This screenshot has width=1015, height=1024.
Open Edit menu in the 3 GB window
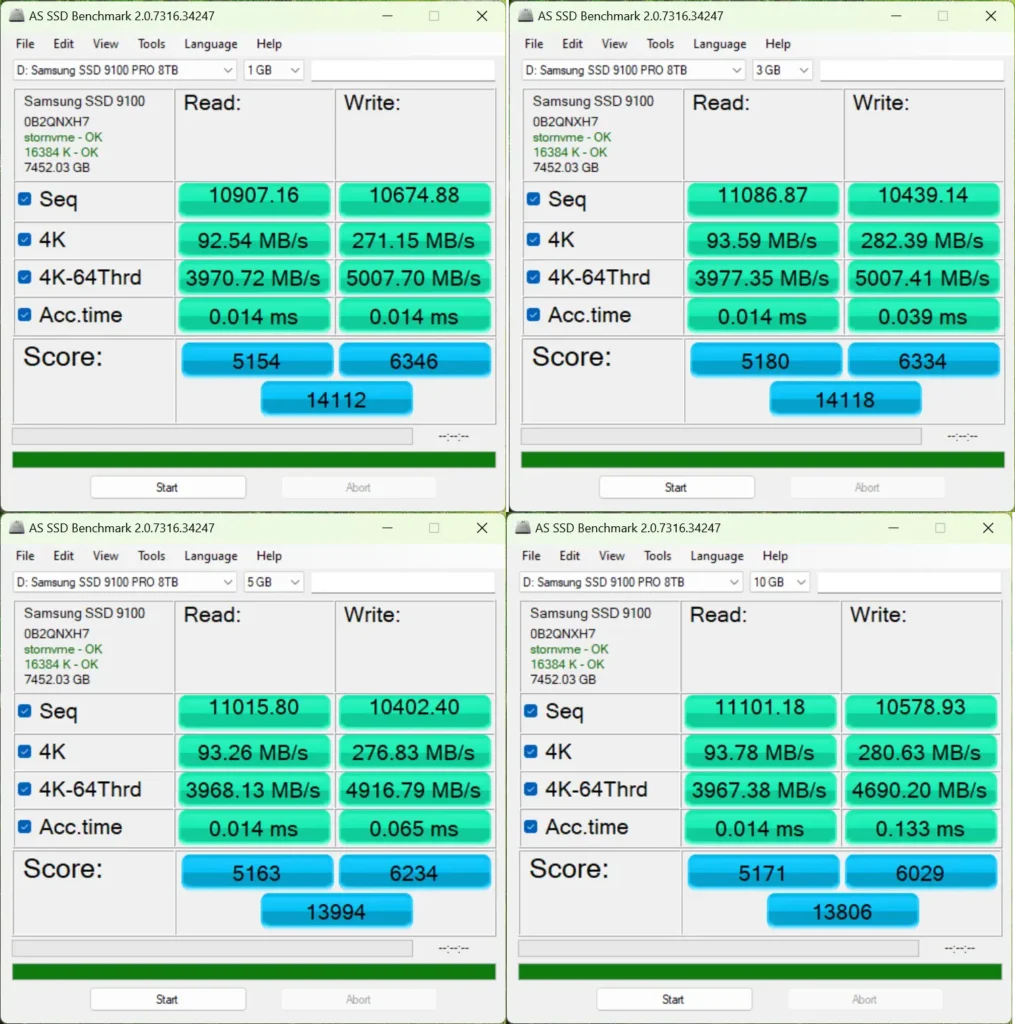pyautogui.click(x=572, y=44)
